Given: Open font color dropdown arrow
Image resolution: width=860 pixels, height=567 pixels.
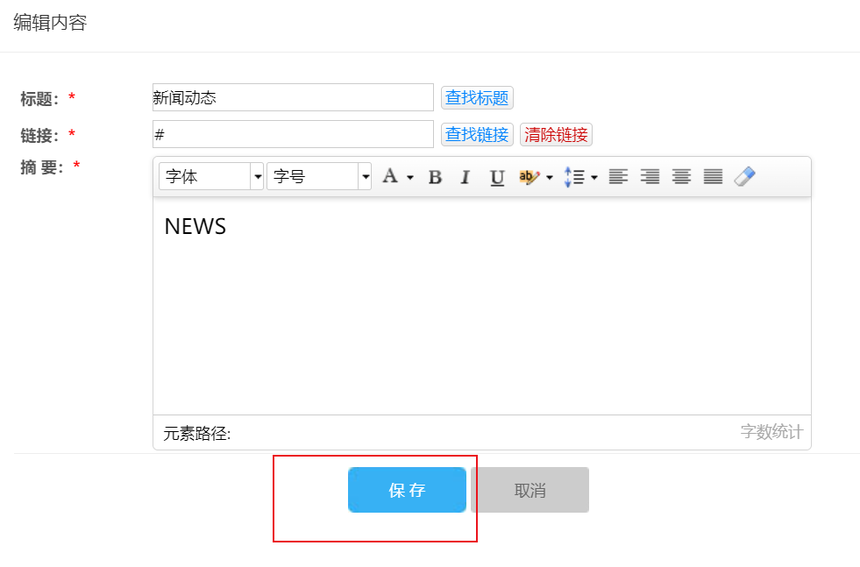Looking at the screenshot, I should pyautogui.click(x=410, y=177).
